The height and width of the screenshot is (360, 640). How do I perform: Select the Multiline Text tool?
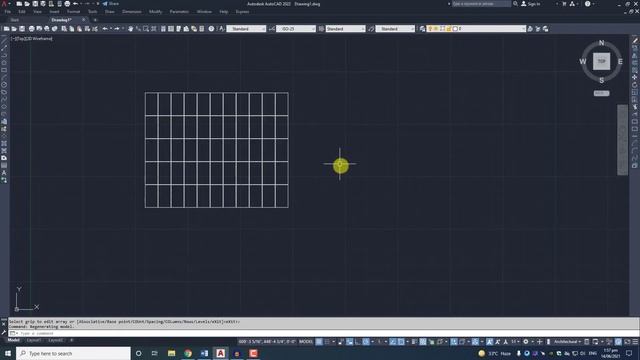point(4,173)
